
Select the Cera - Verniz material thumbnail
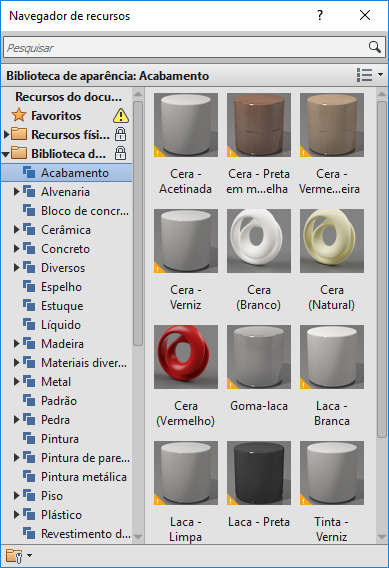point(186,241)
